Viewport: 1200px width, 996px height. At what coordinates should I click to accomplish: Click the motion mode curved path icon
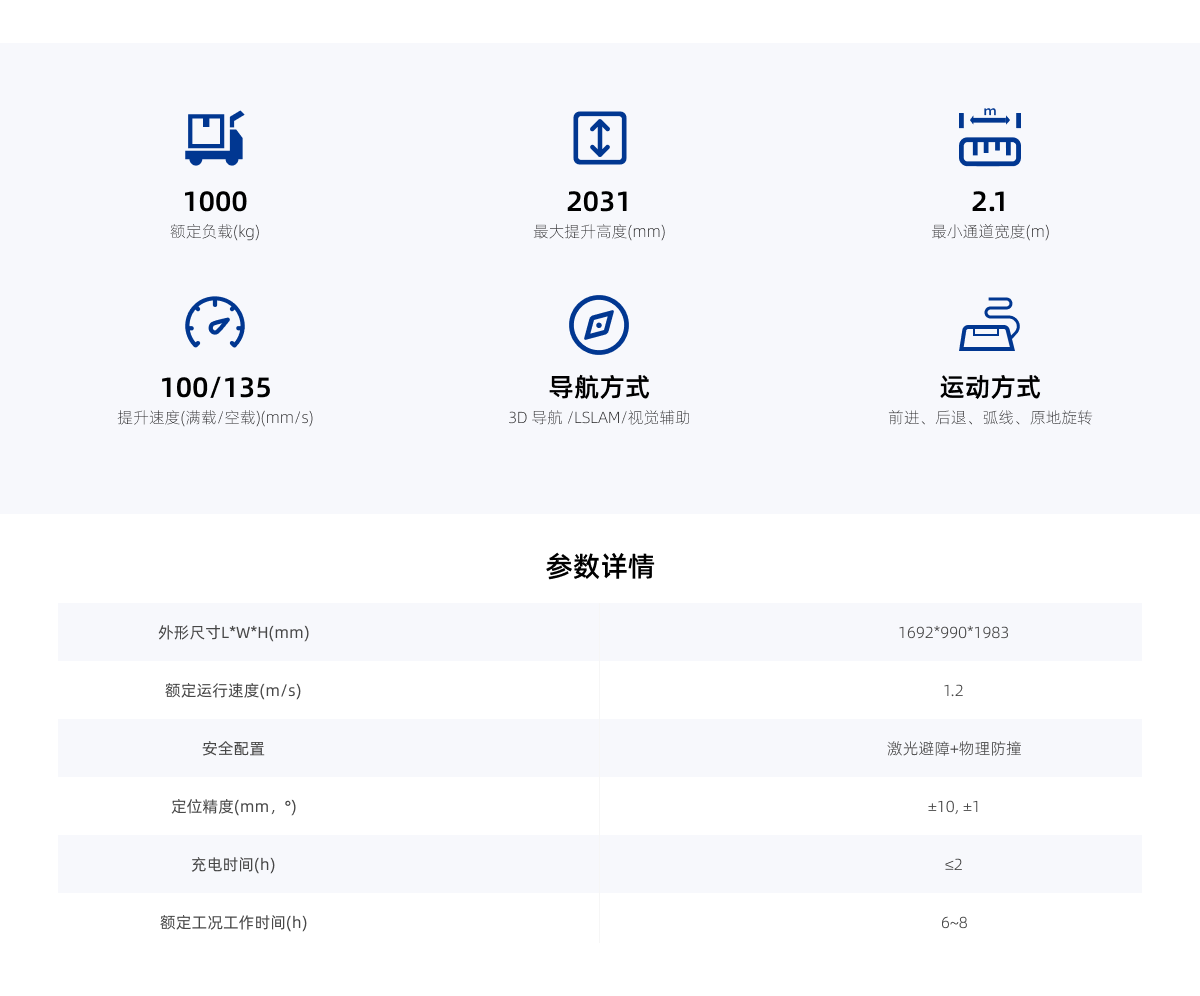click(x=989, y=323)
